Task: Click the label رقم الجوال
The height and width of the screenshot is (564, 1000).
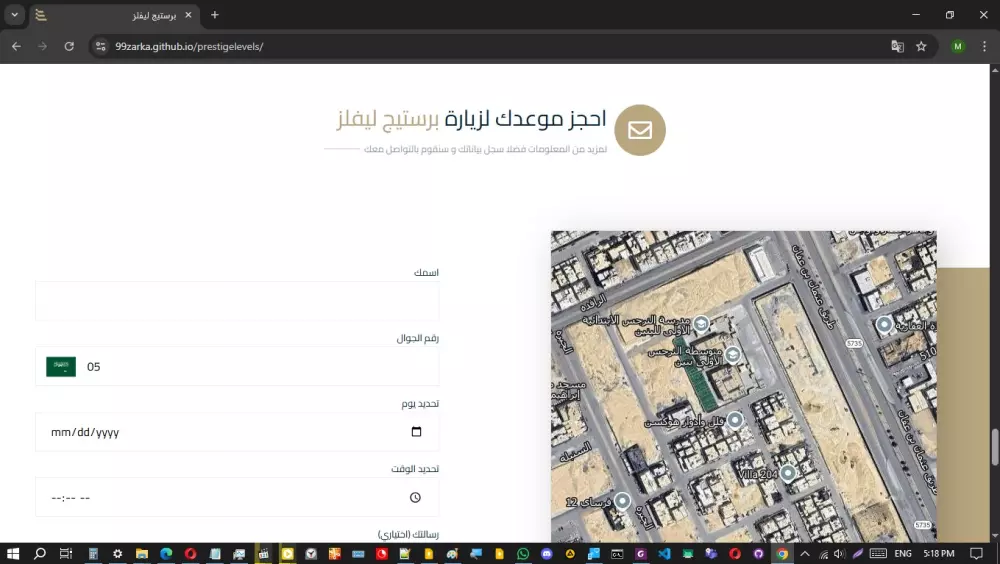Action: coord(418,338)
